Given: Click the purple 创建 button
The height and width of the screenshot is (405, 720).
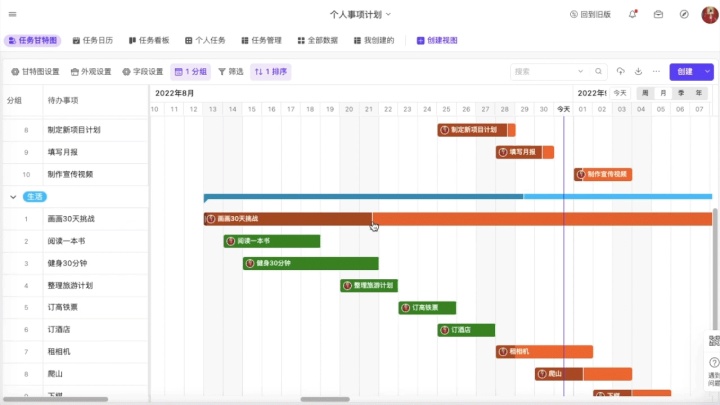Looking at the screenshot, I should [685, 72].
